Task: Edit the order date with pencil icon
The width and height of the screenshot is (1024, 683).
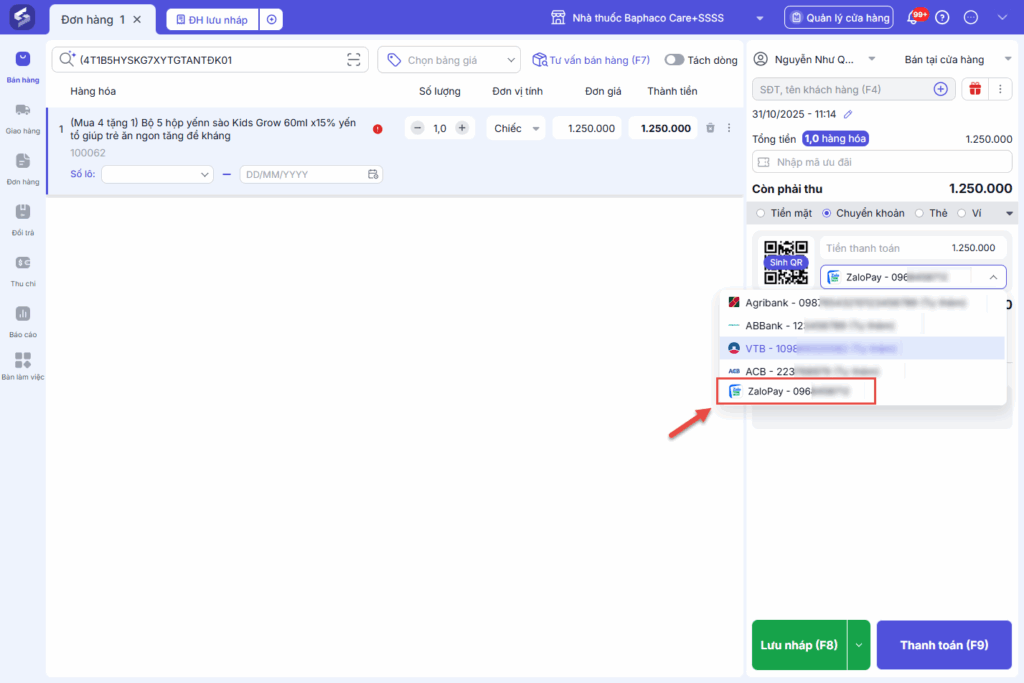Action: [x=848, y=114]
